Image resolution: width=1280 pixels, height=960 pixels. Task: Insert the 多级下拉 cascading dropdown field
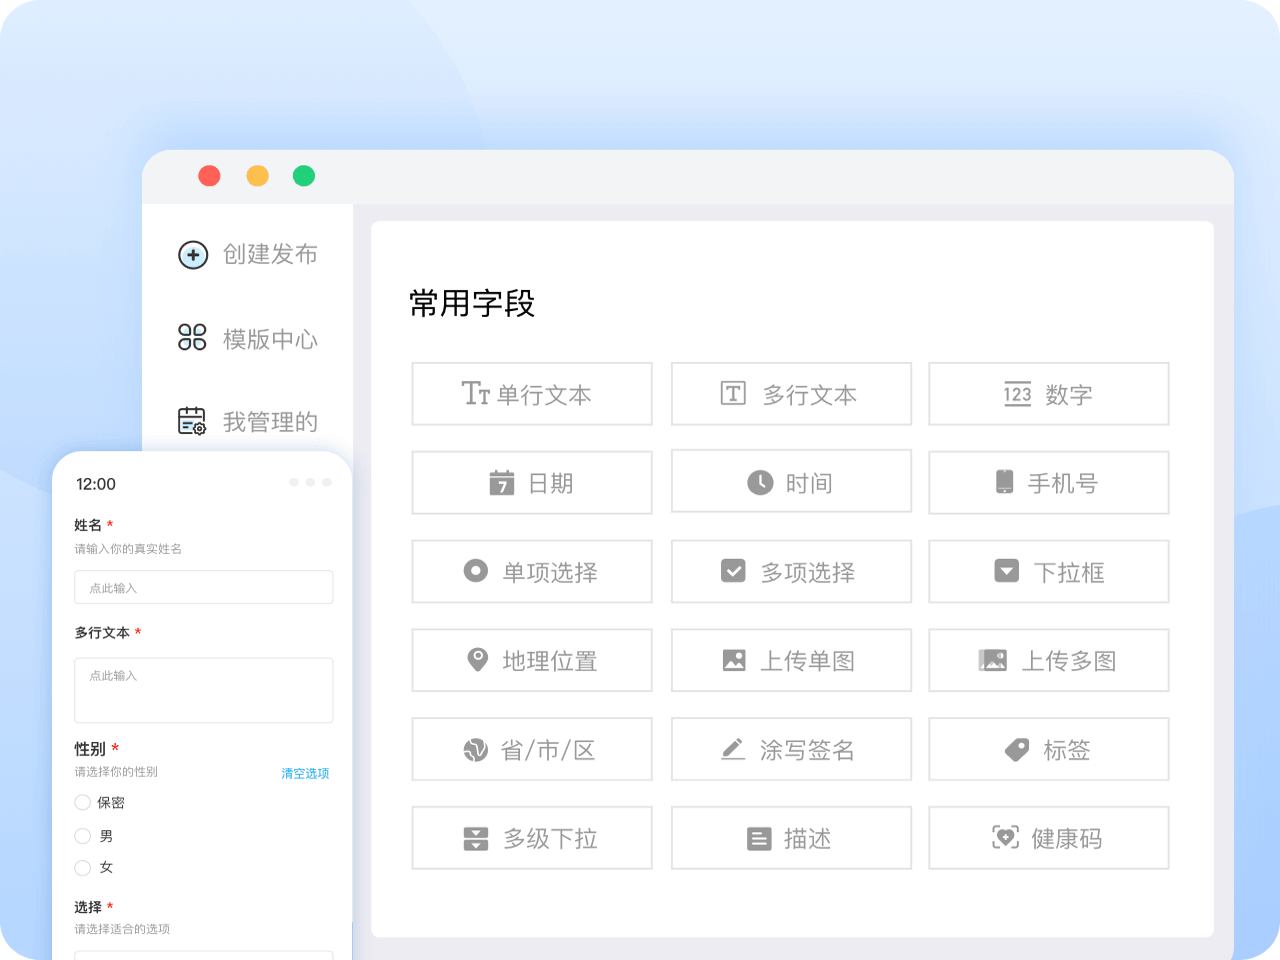coord(532,838)
